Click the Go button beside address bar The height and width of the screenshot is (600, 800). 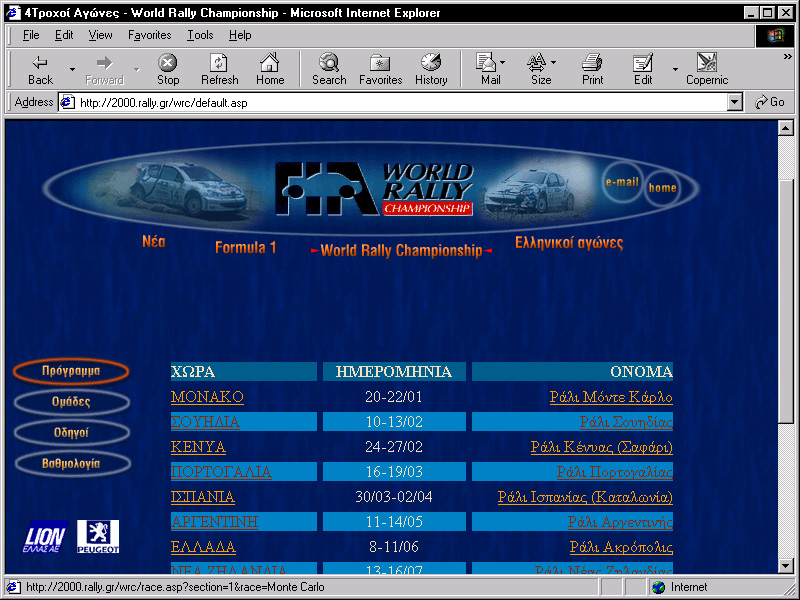coord(770,102)
